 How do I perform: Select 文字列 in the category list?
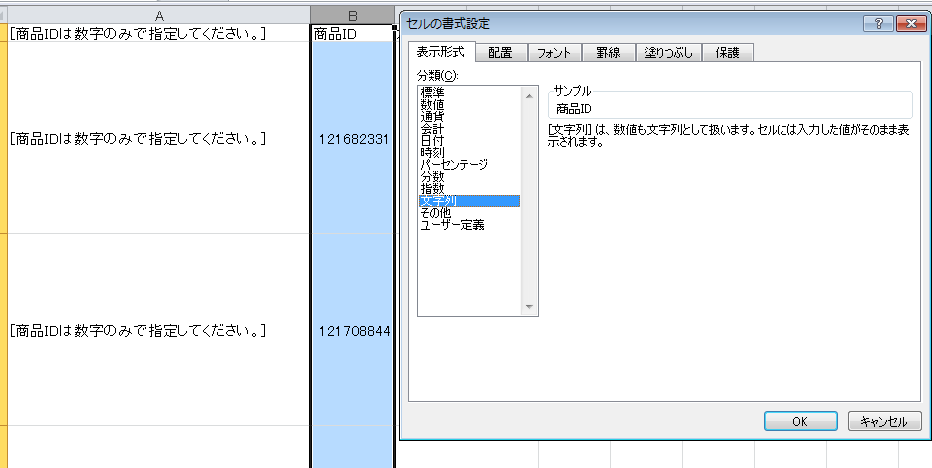[469, 201]
